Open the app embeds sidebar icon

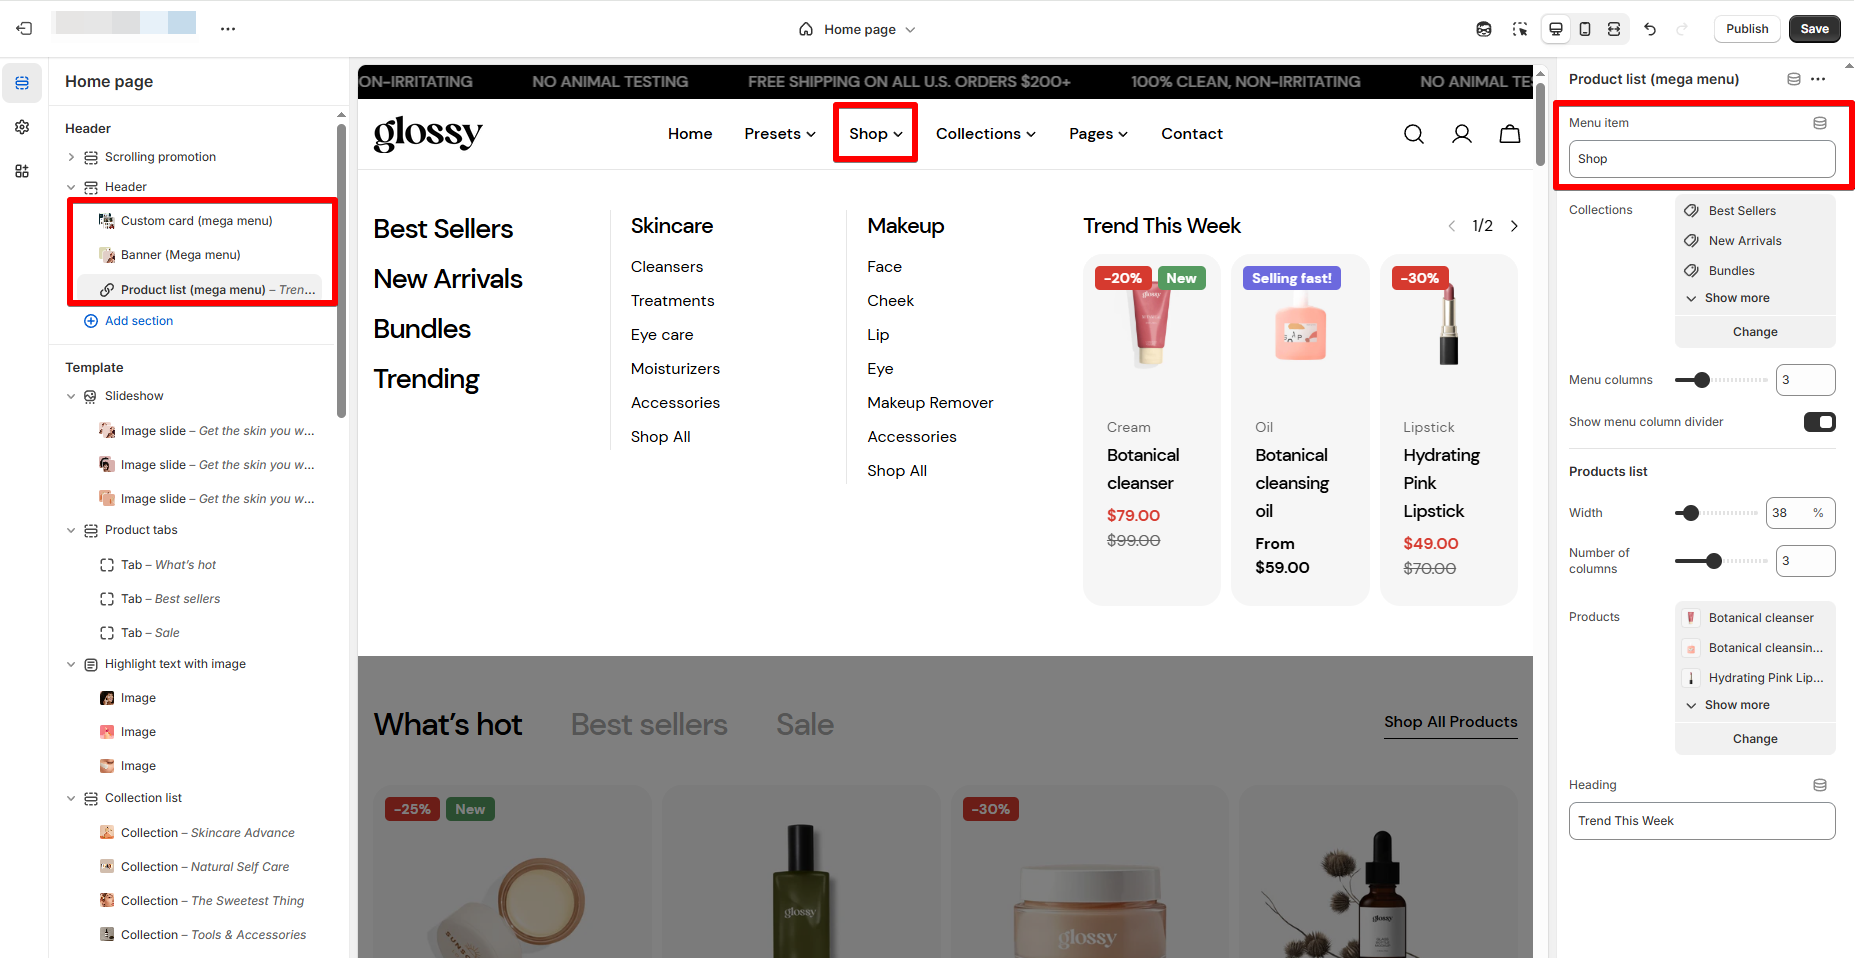tap(22, 171)
